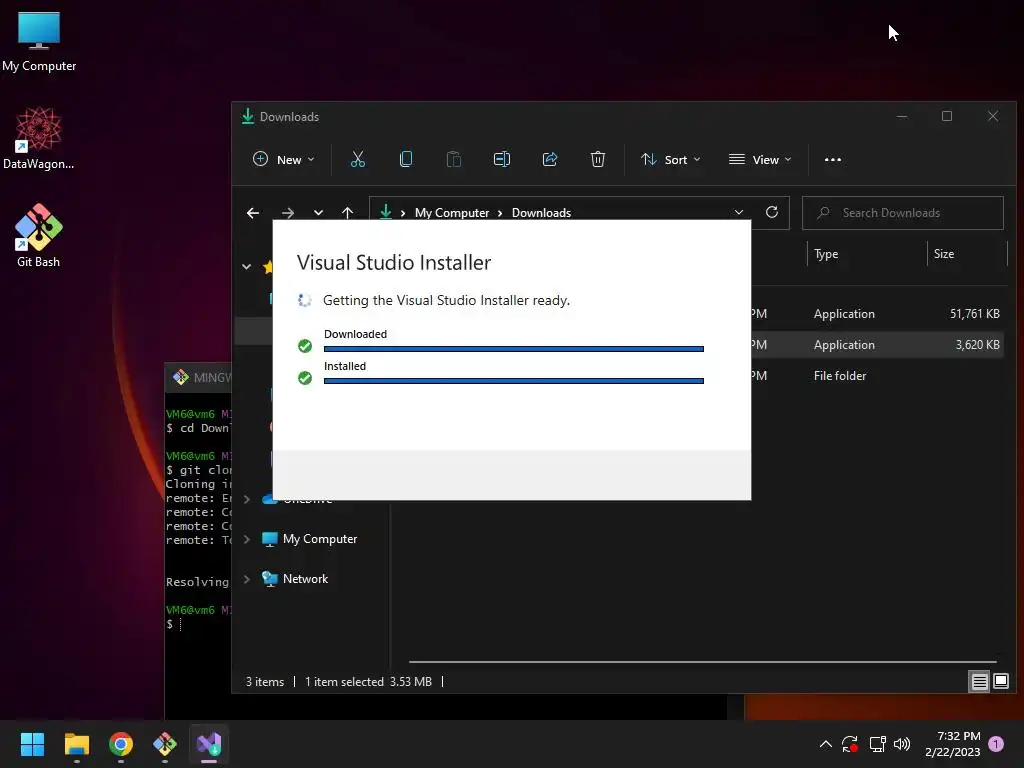Switch to large thumbnails view icon

tap(1000, 682)
